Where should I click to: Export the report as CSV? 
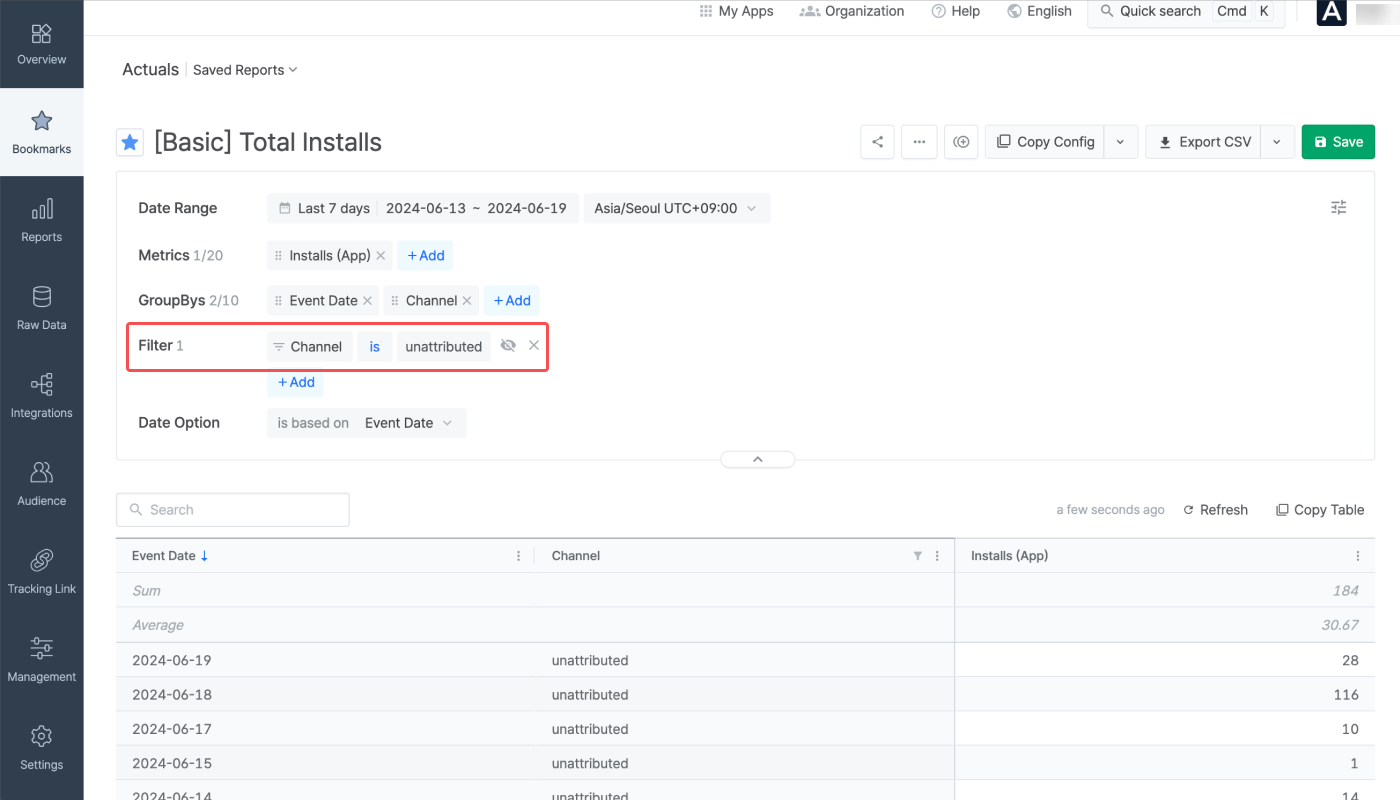click(x=1204, y=142)
